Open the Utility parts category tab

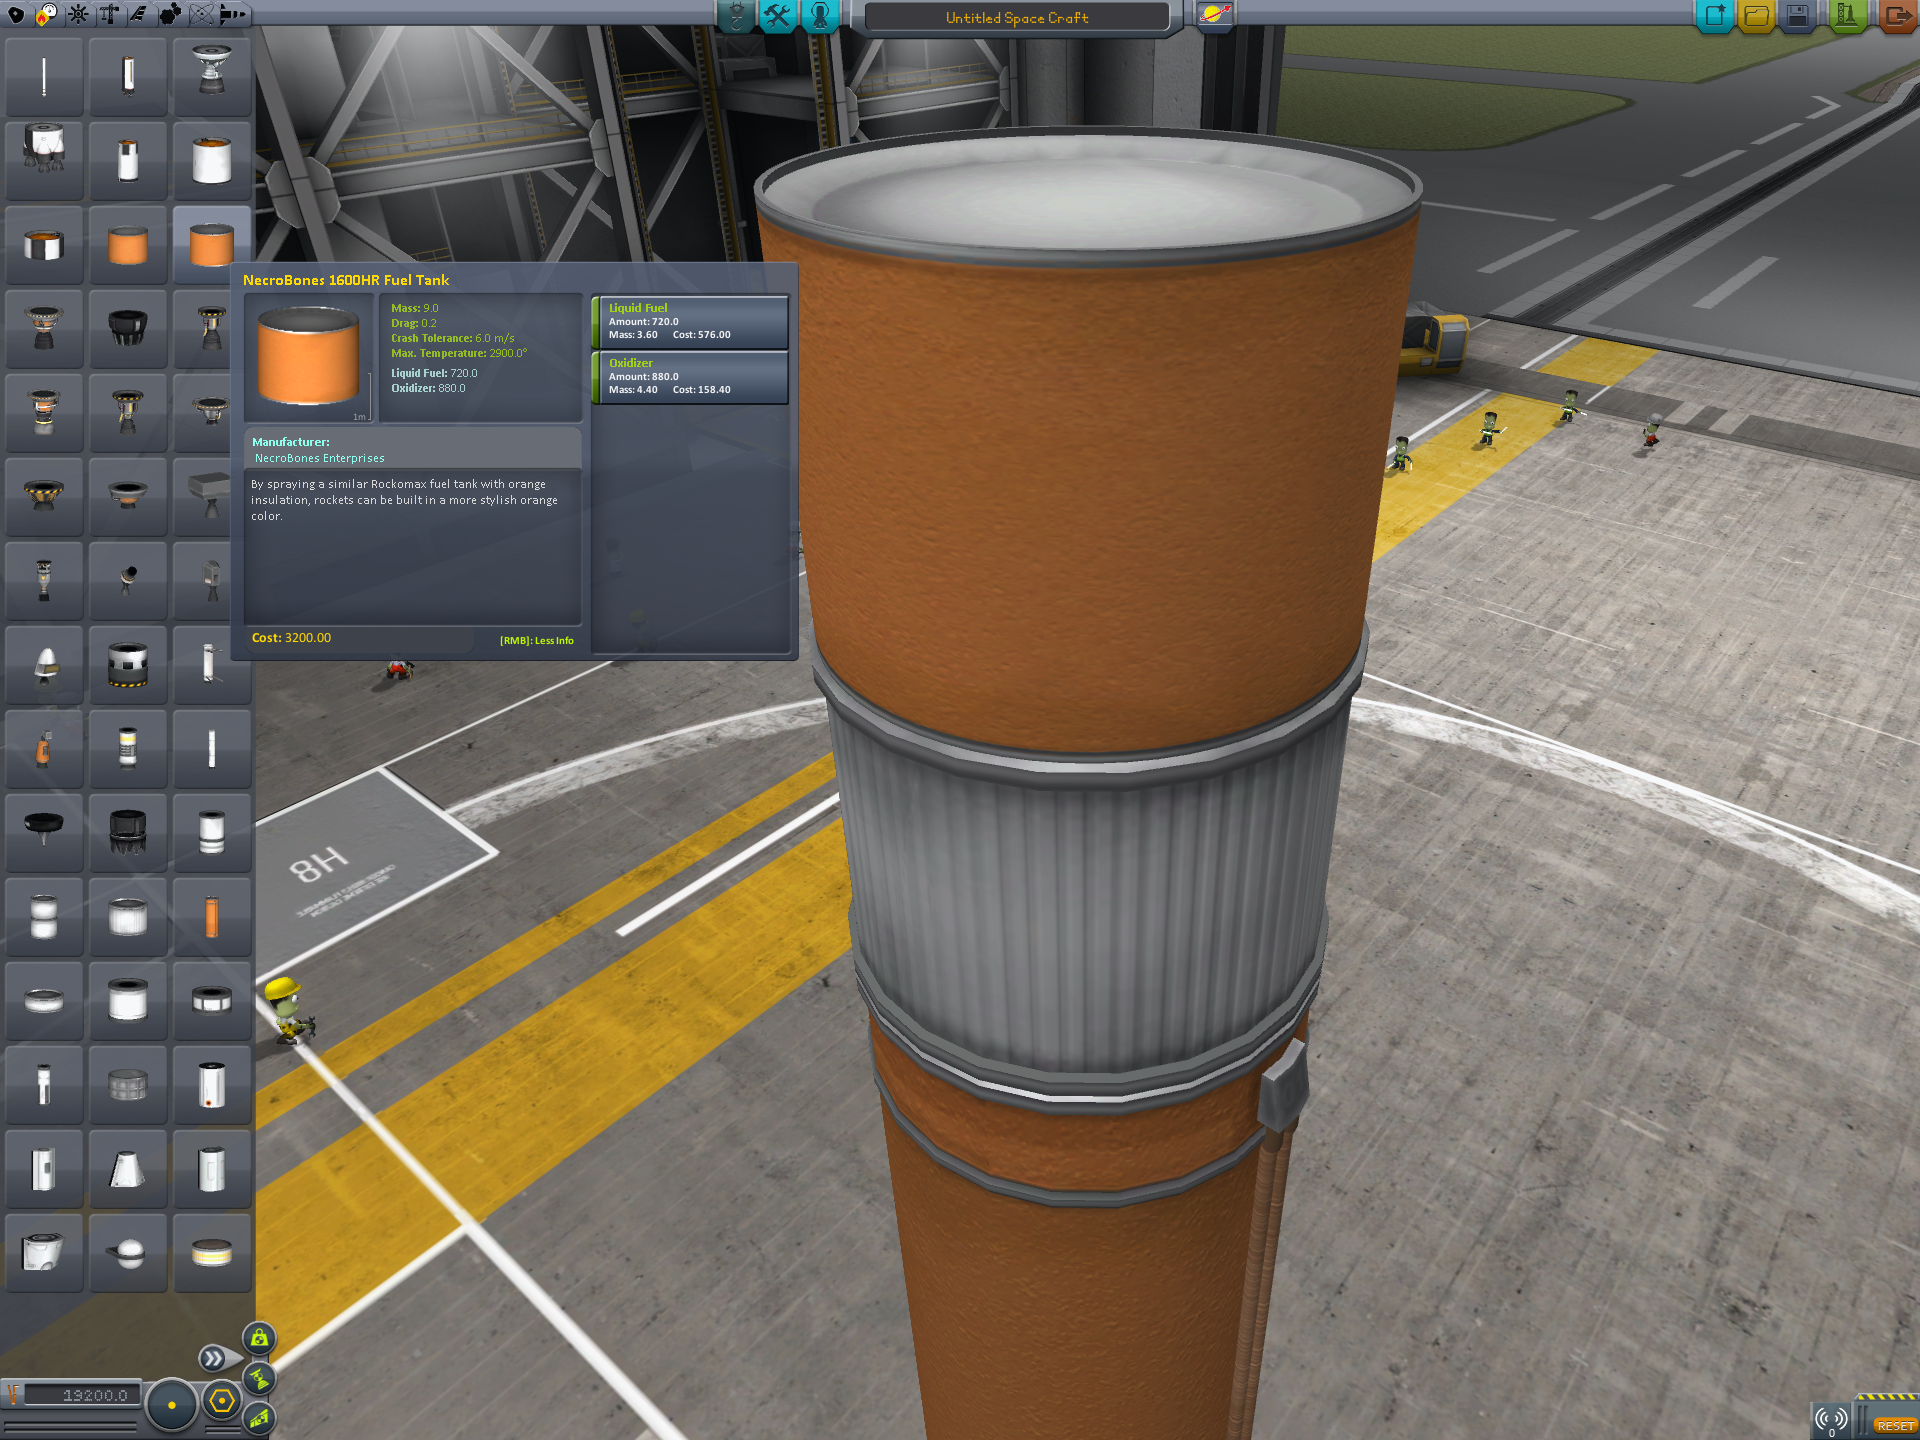170,14
